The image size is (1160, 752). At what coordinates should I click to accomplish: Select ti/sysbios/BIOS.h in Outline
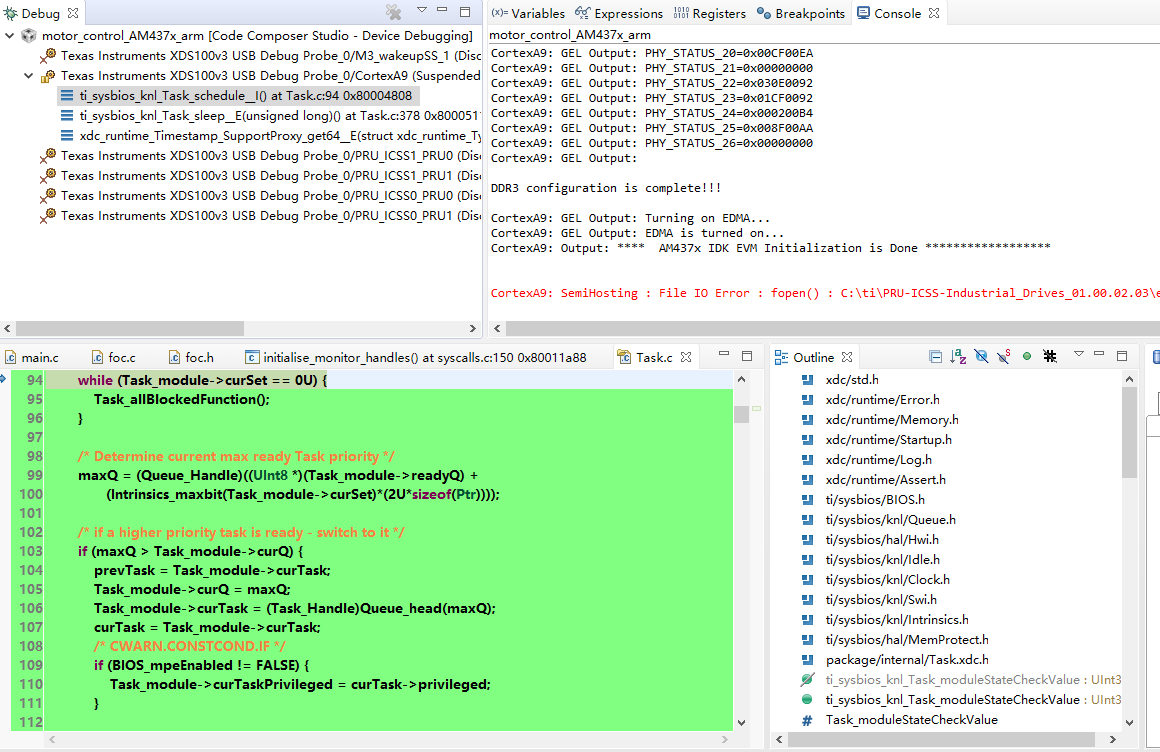[874, 500]
